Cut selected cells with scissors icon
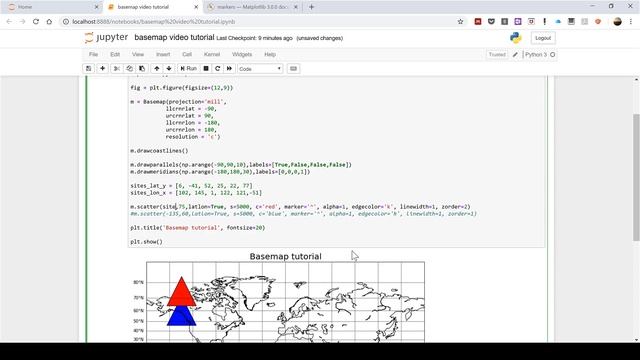Viewport: 640px width, 360px height. [x=117, y=69]
